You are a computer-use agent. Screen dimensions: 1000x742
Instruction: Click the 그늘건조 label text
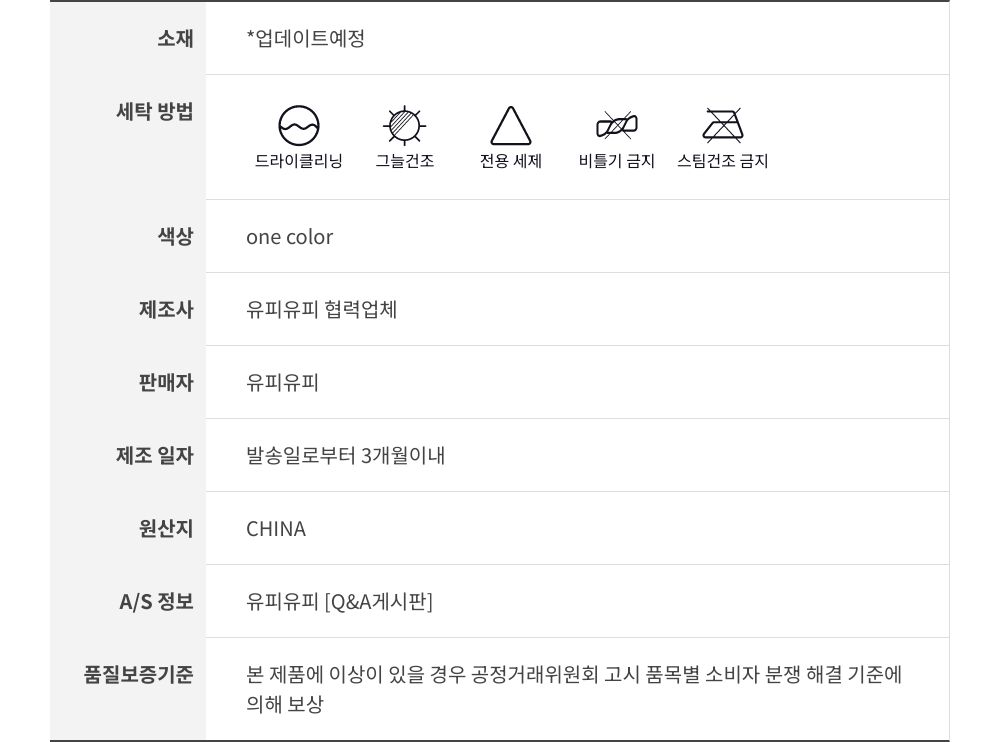(405, 161)
